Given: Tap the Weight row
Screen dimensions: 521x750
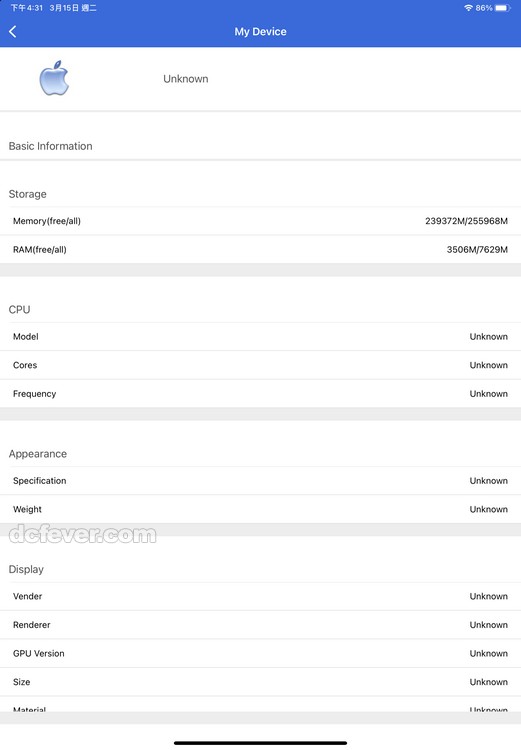Looking at the screenshot, I should pyautogui.click(x=260, y=509).
